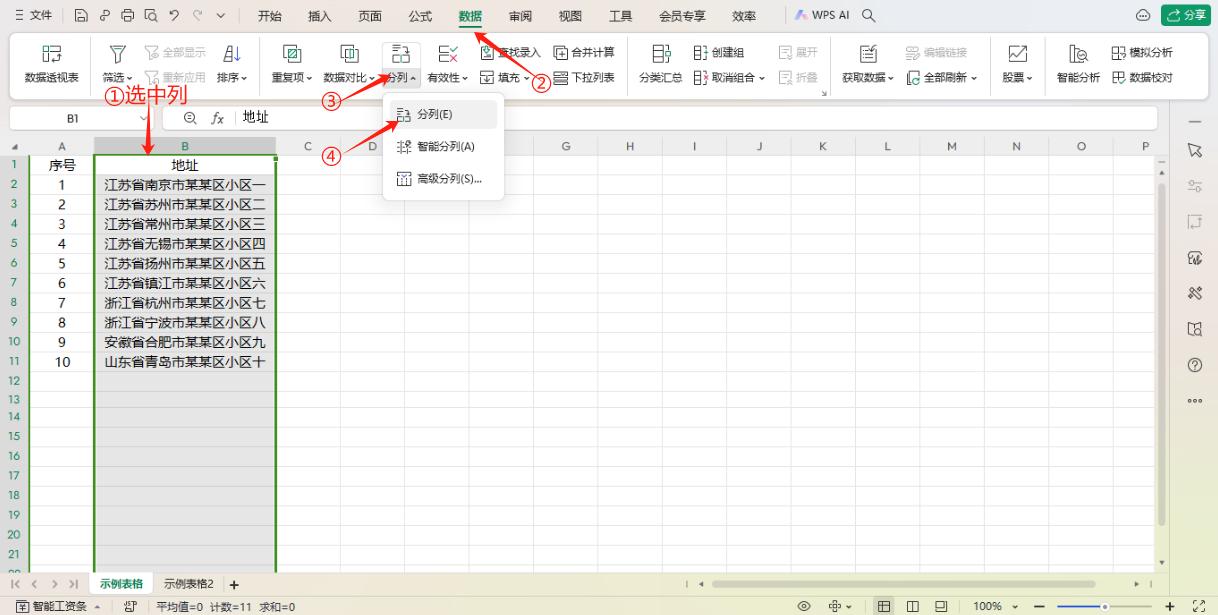Click the zoom slider handle
The width and height of the screenshot is (1218, 615).
(1105, 606)
